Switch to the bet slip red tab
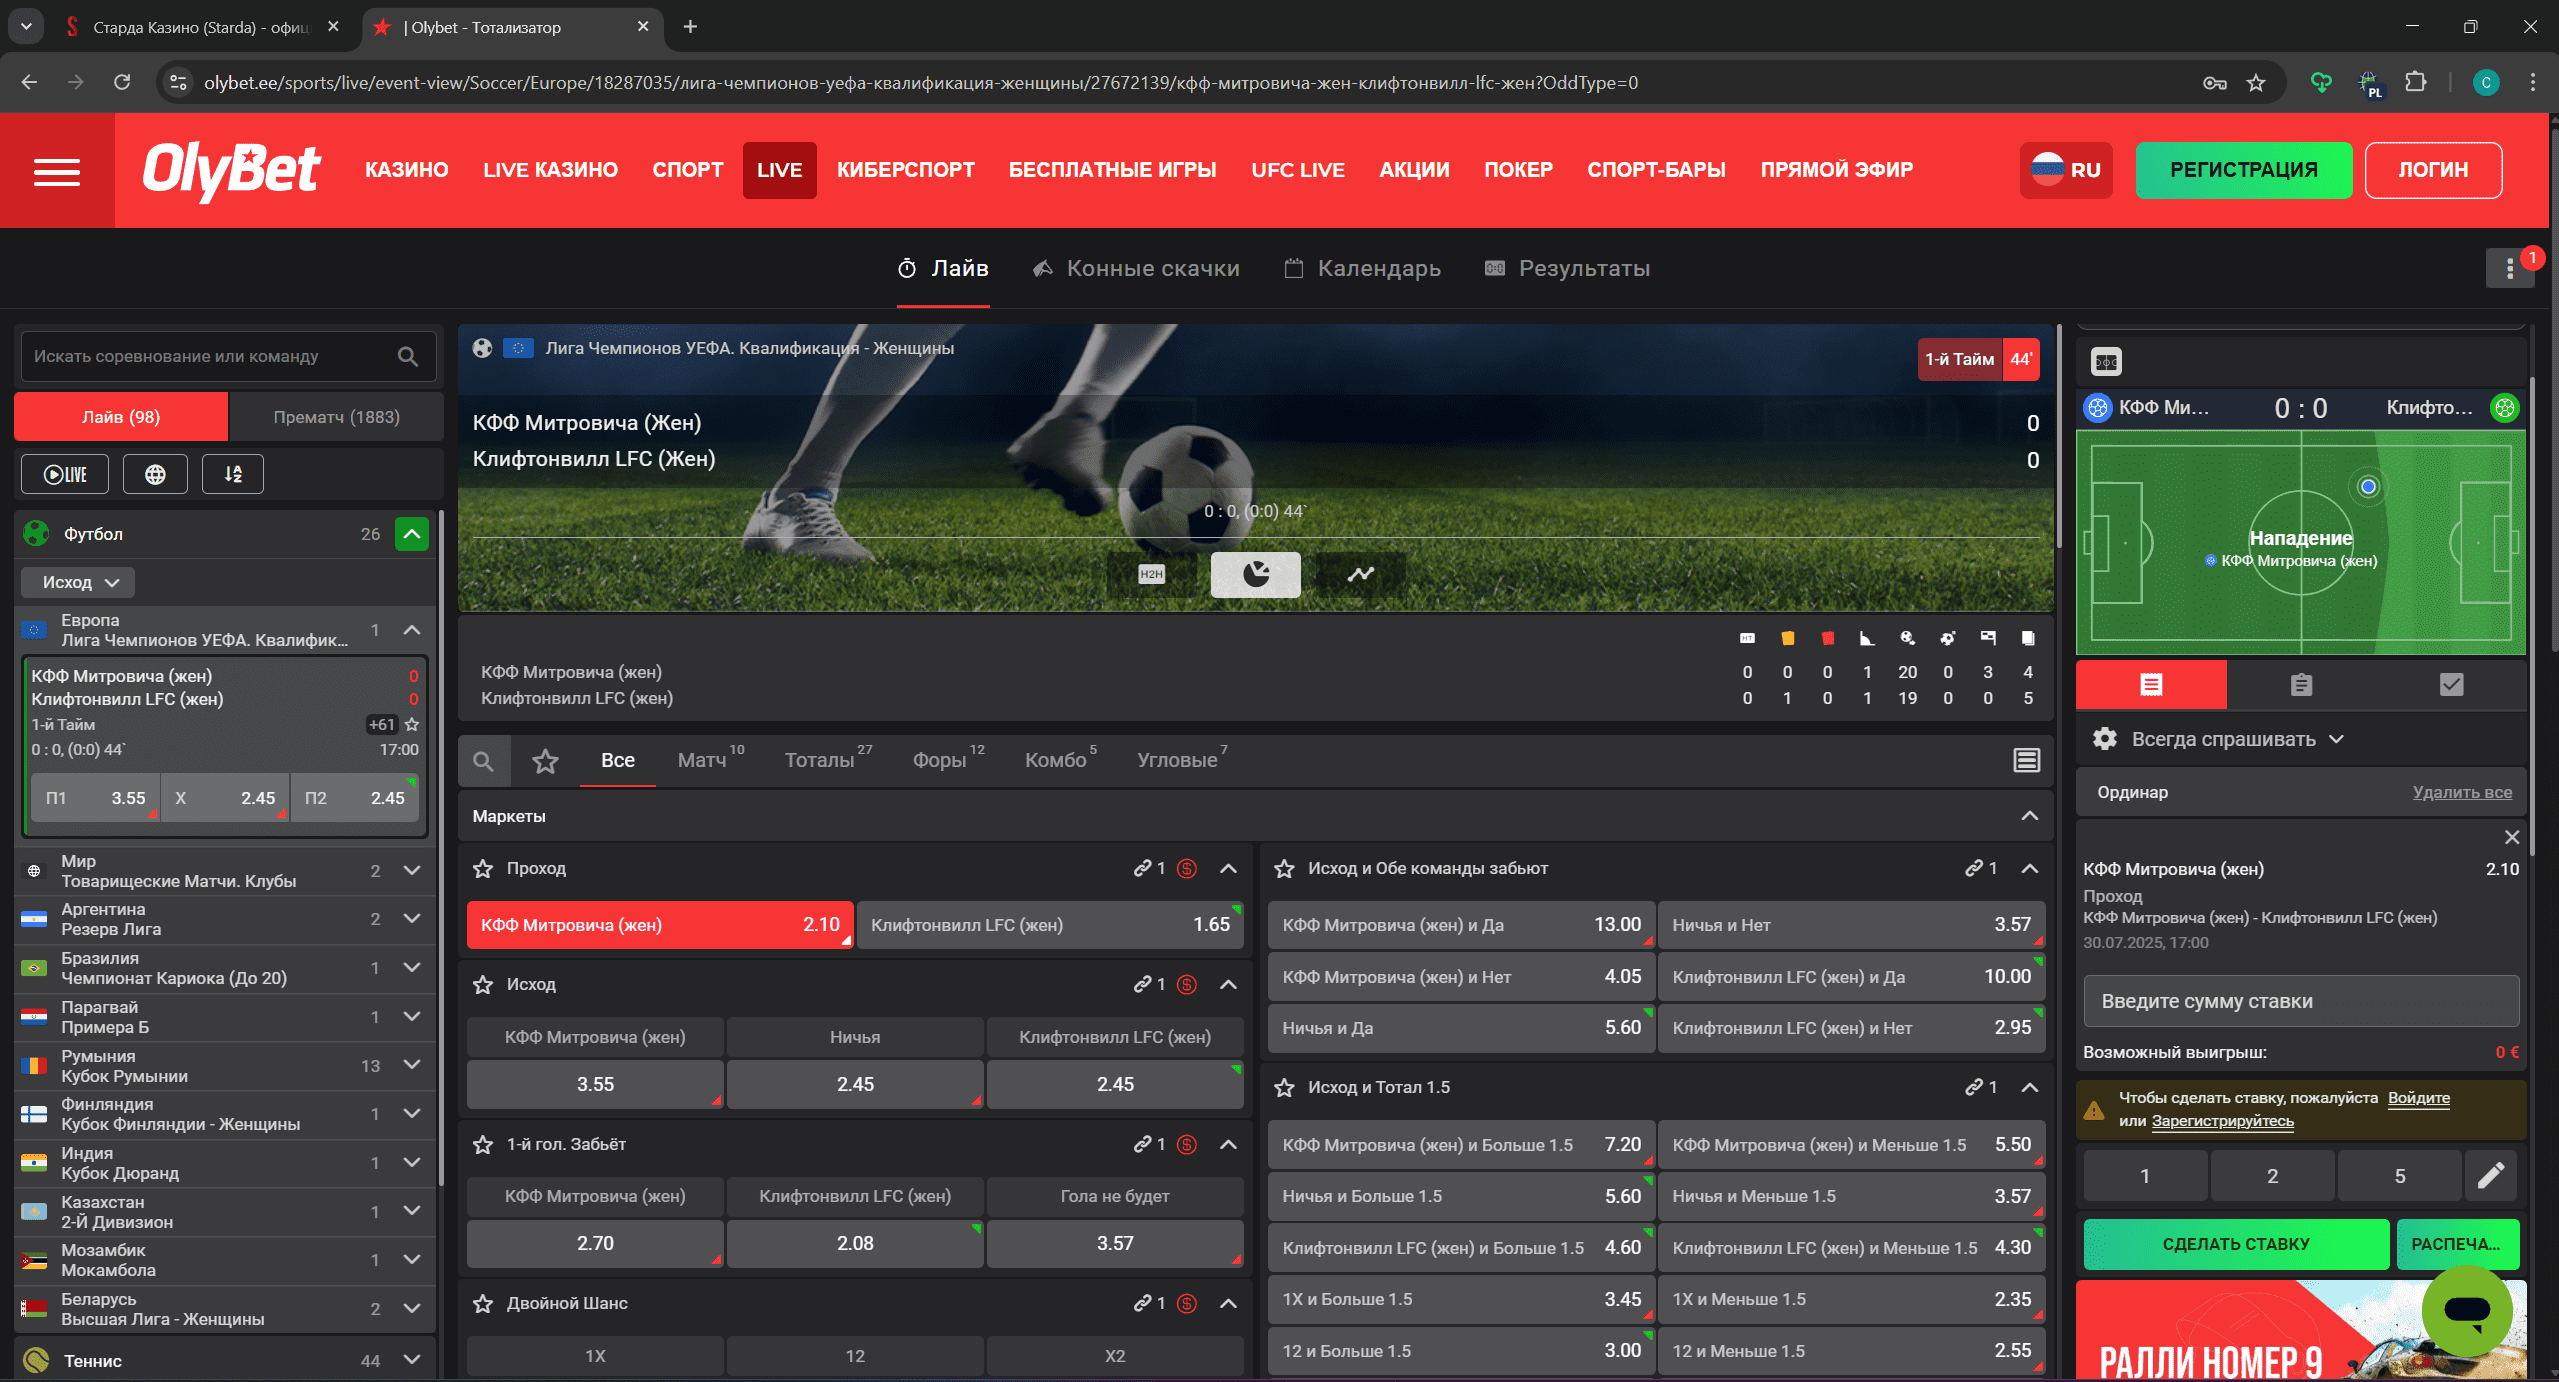This screenshot has width=2559, height=1382. (2151, 685)
